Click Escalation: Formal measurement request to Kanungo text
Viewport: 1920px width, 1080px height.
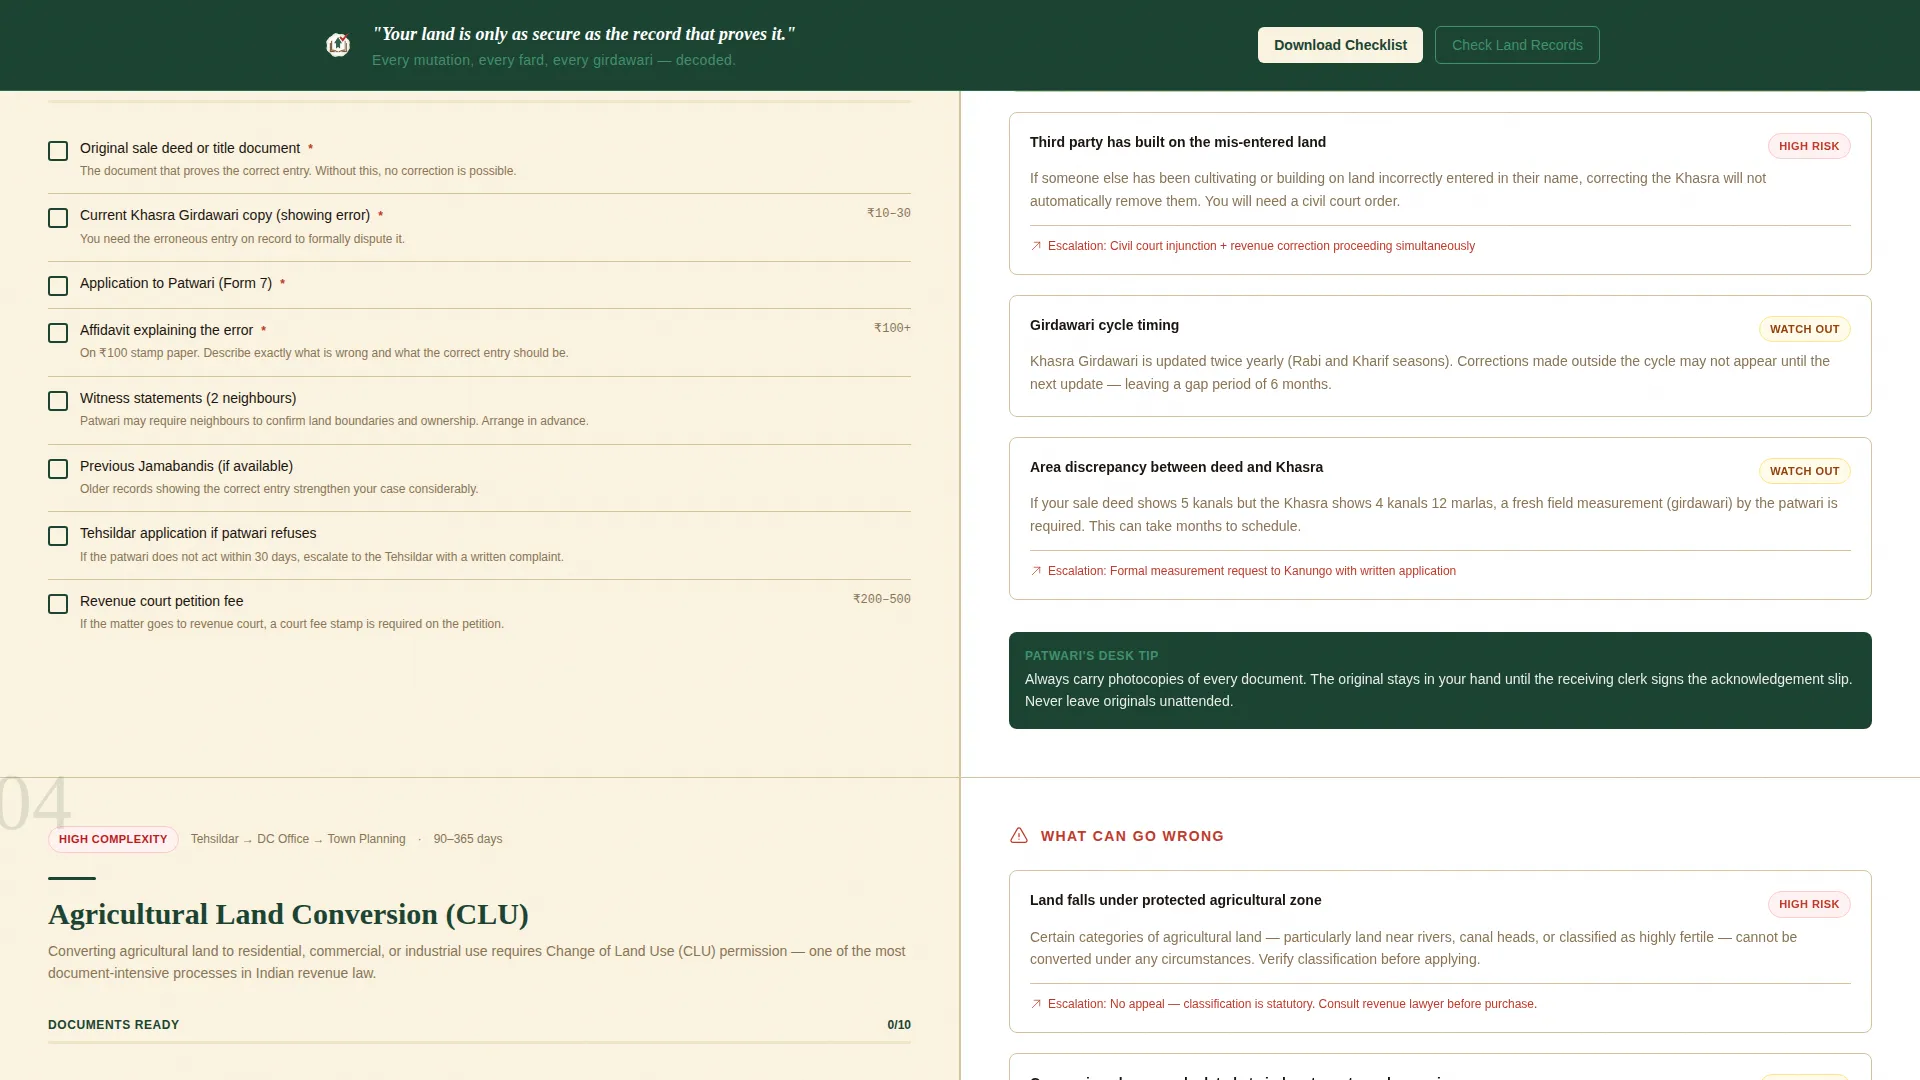pyautogui.click(x=1252, y=571)
